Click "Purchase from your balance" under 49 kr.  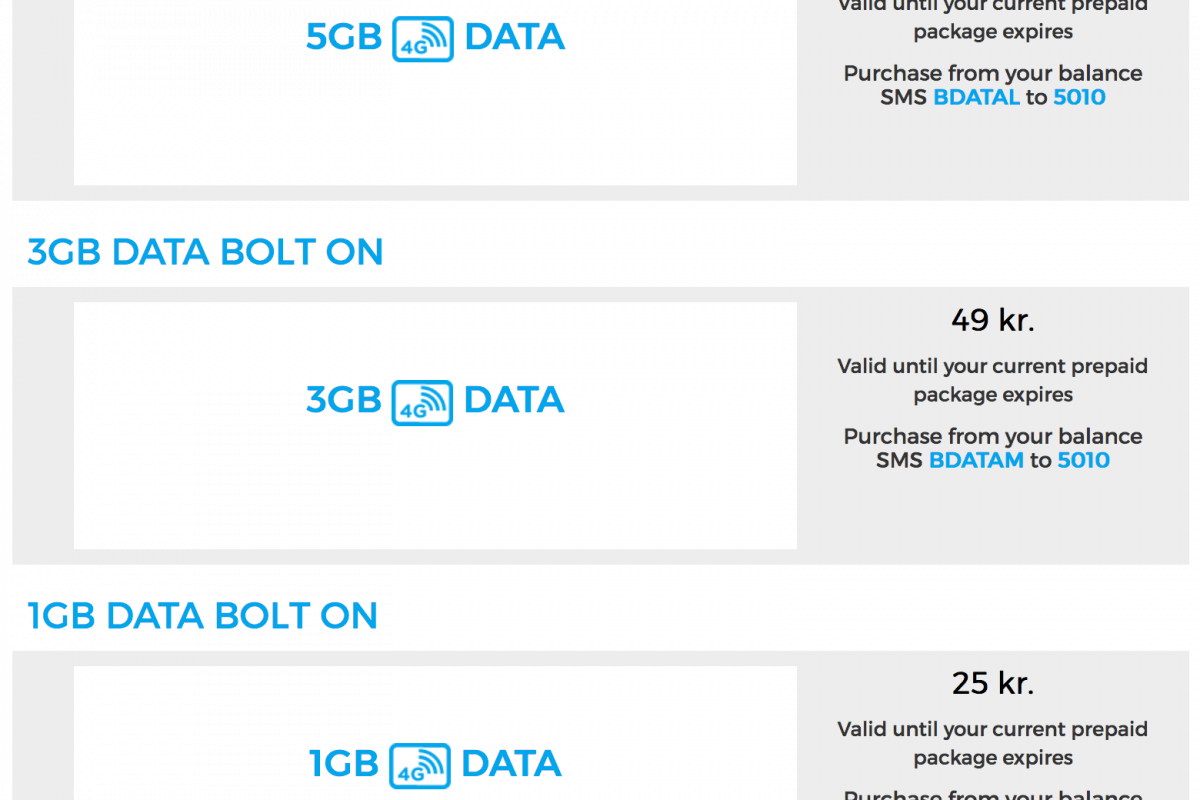(x=992, y=436)
